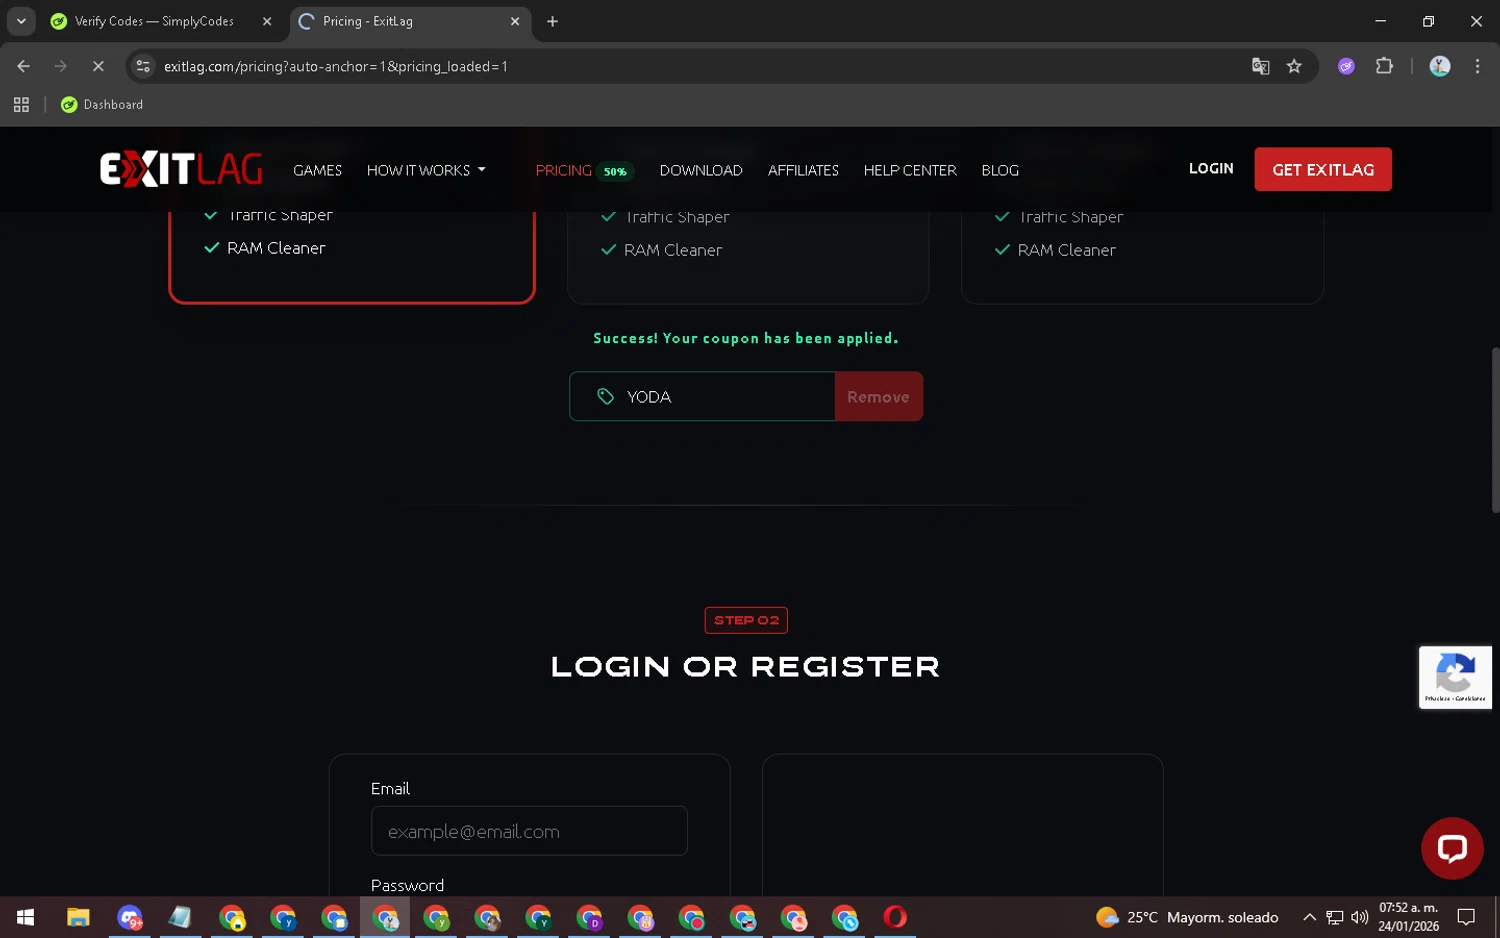Open the BLOG link
Screen dimensions: 1500x938
1000,170
